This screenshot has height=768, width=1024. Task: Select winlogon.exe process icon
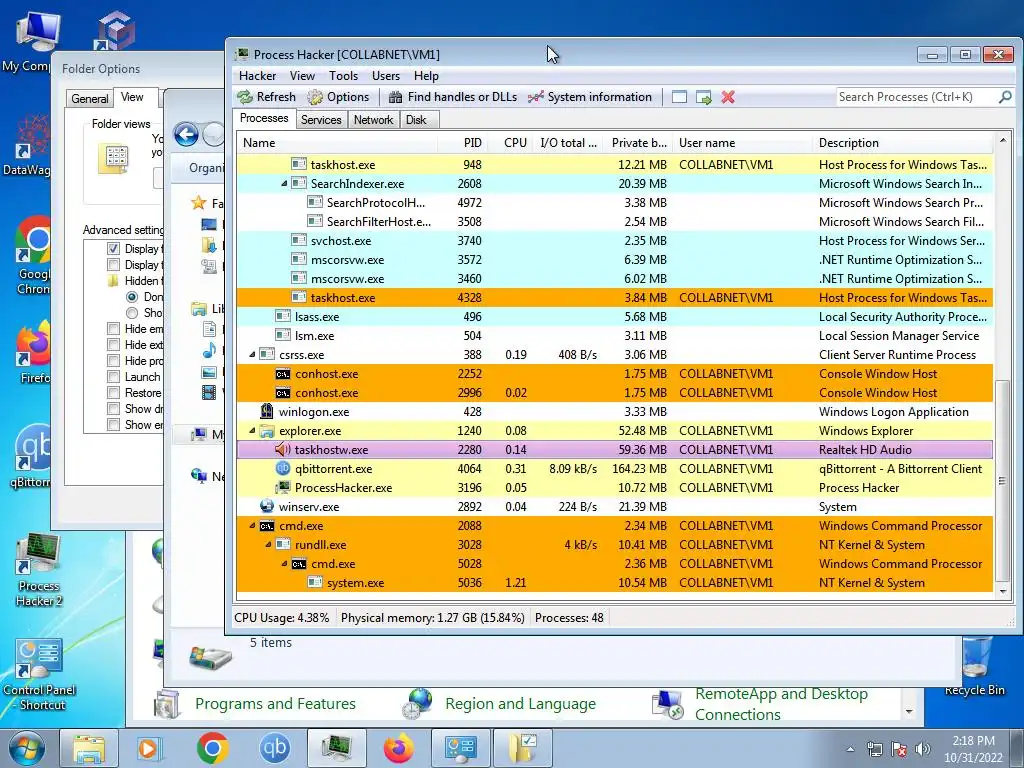pyautogui.click(x=266, y=411)
